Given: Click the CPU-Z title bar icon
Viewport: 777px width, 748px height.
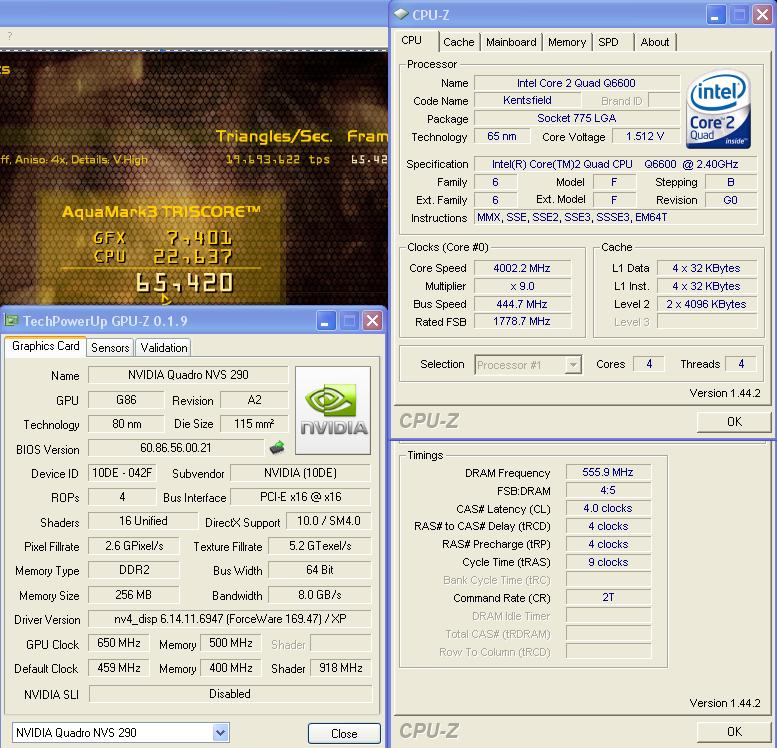Looking at the screenshot, I should coord(401,14).
